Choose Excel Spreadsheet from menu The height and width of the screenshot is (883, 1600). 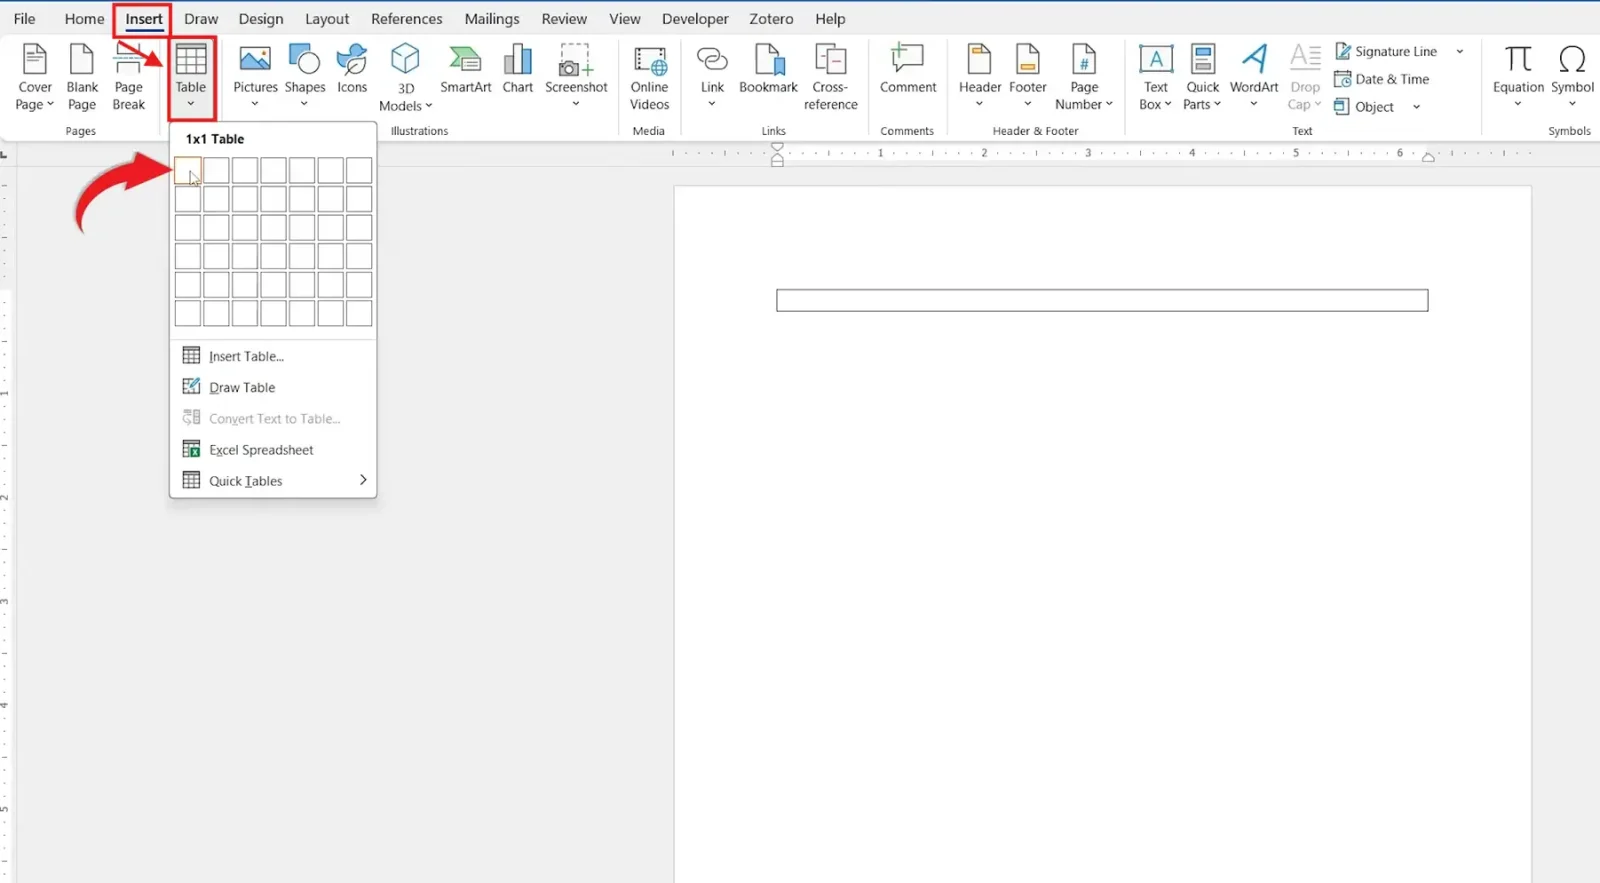point(273,449)
